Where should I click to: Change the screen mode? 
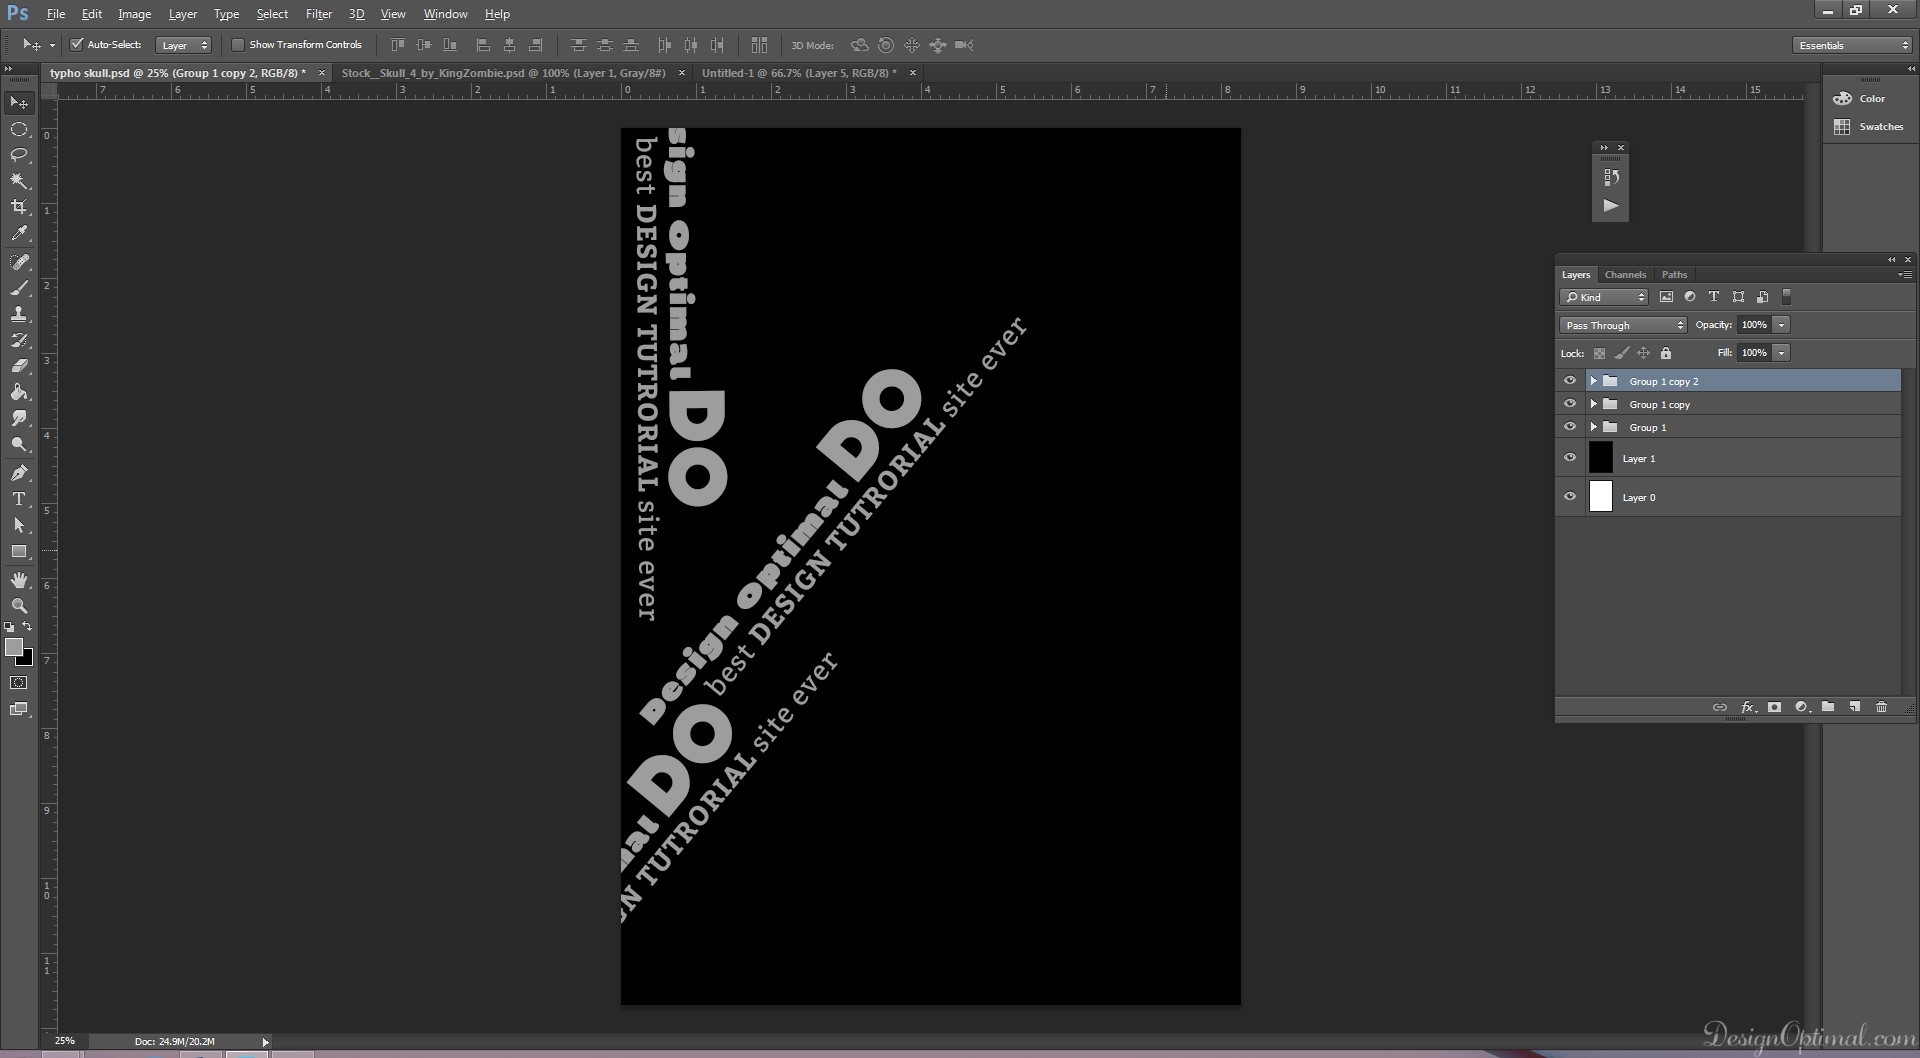[19, 709]
